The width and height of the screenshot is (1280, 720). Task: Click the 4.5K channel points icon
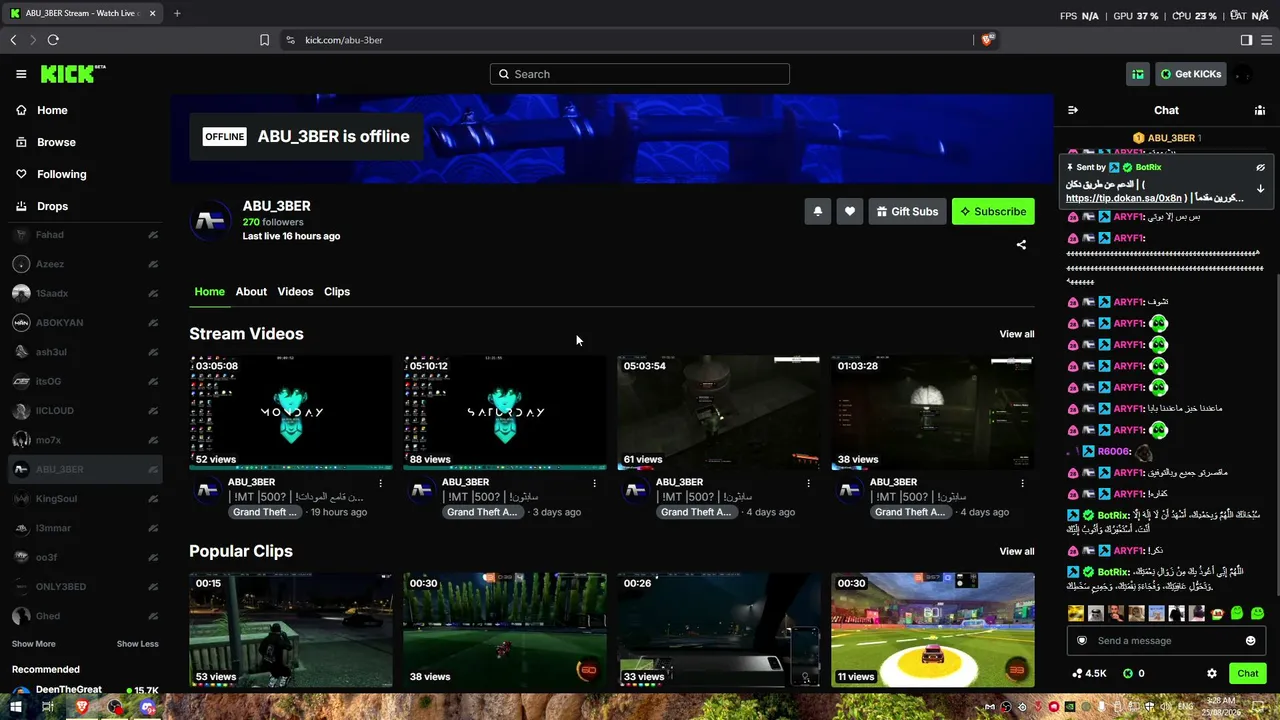click(x=1088, y=674)
